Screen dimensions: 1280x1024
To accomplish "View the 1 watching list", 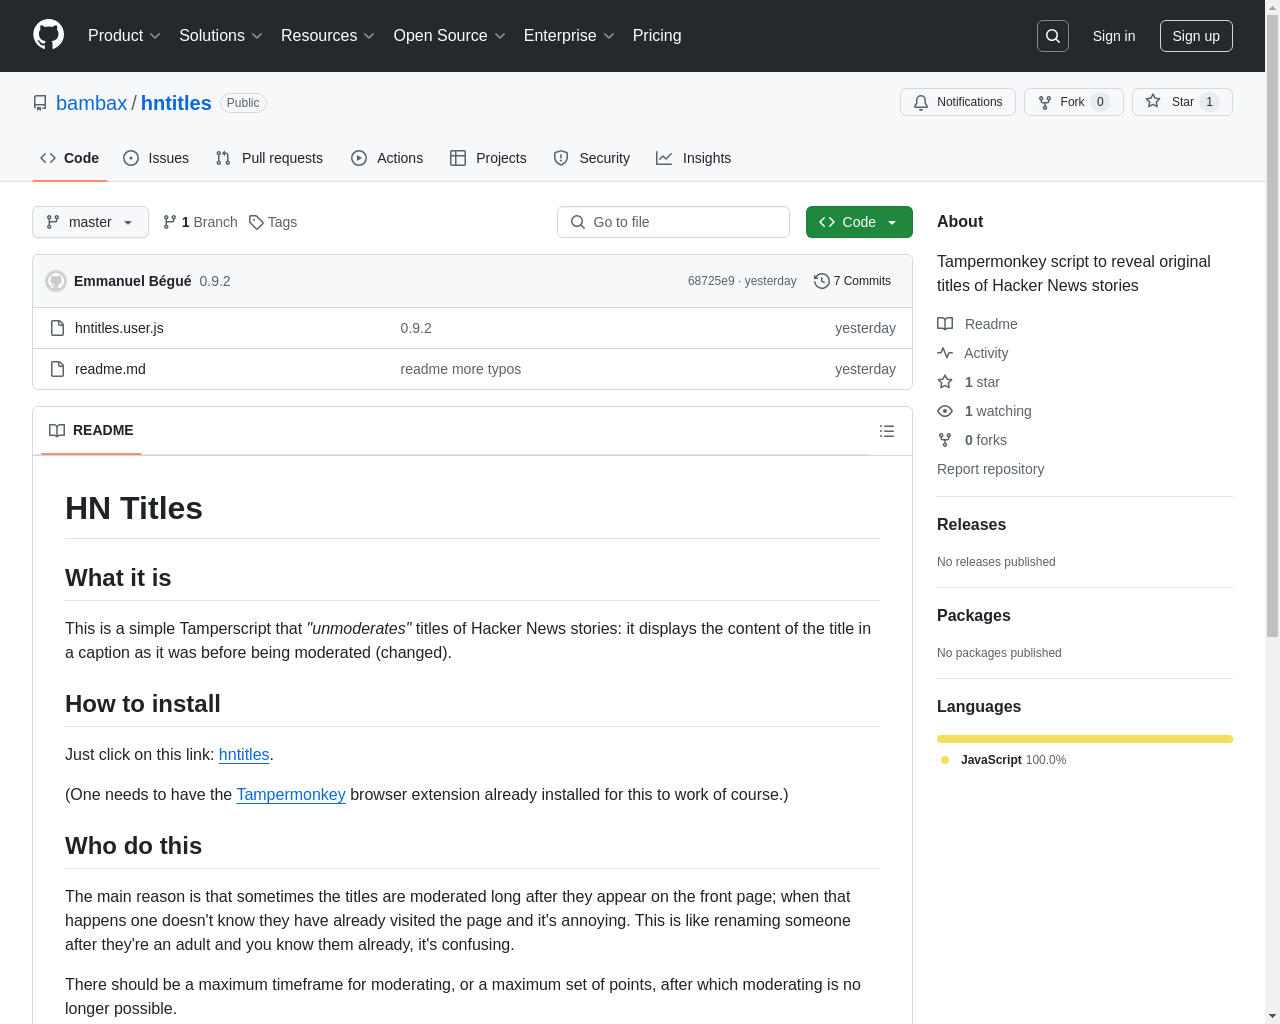I will [984, 411].
